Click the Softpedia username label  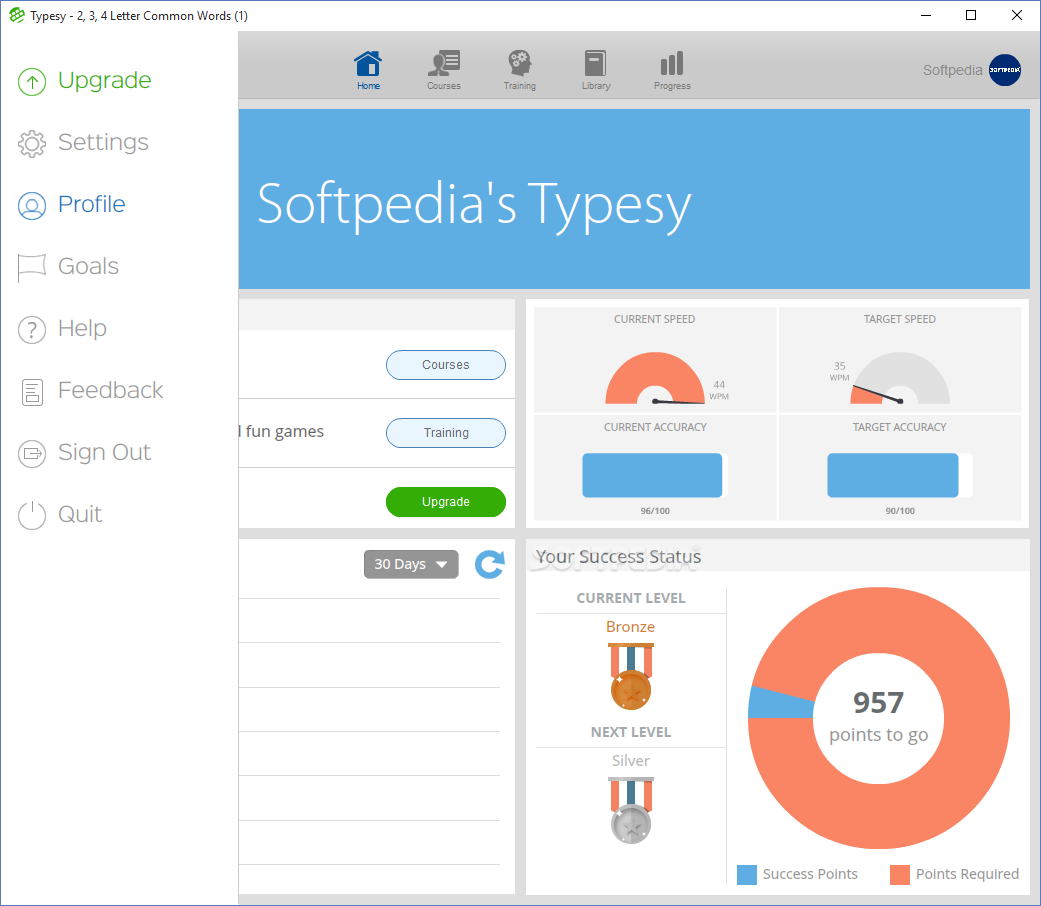(x=952, y=70)
